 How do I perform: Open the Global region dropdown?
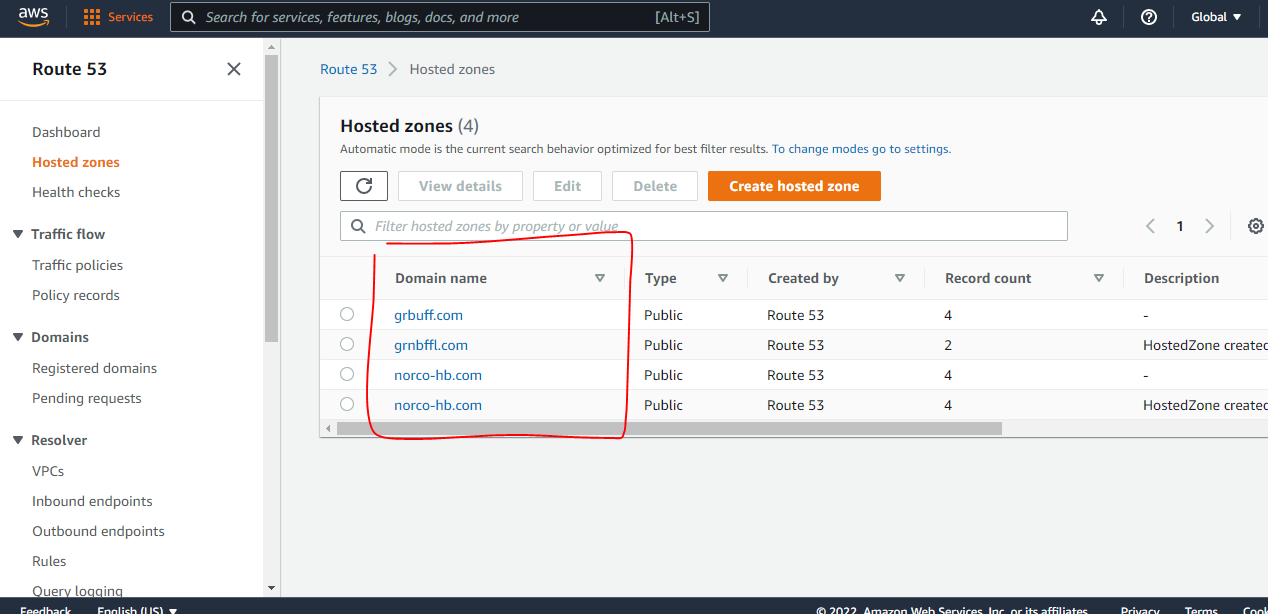1216,17
